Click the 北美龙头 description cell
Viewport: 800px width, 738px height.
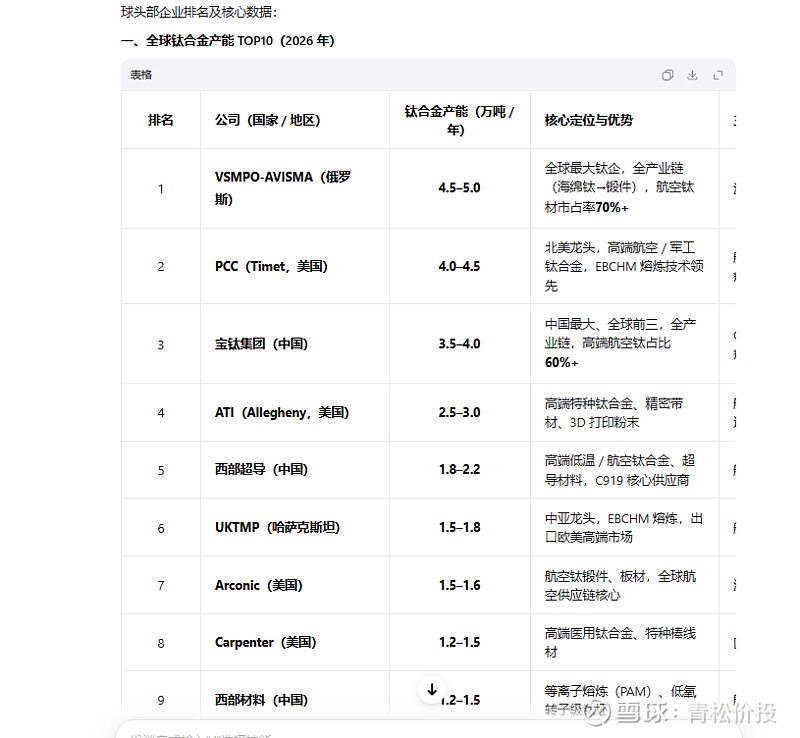click(624, 266)
